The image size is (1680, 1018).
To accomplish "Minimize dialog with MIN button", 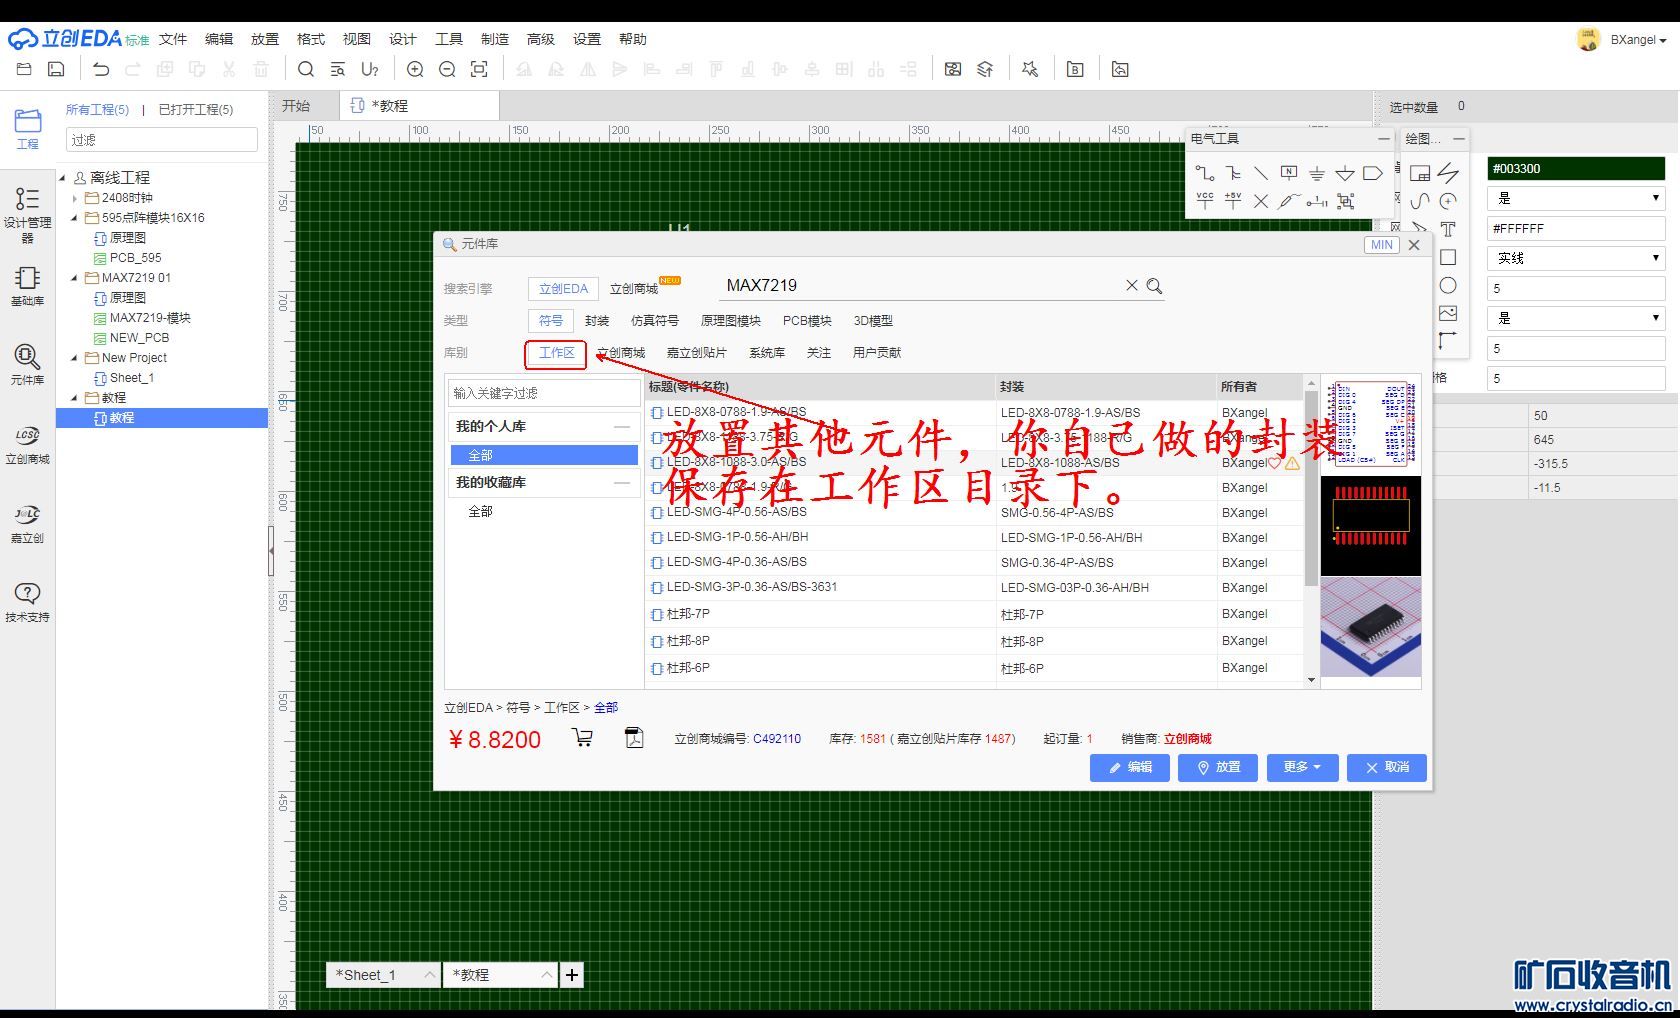I will pos(1381,245).
